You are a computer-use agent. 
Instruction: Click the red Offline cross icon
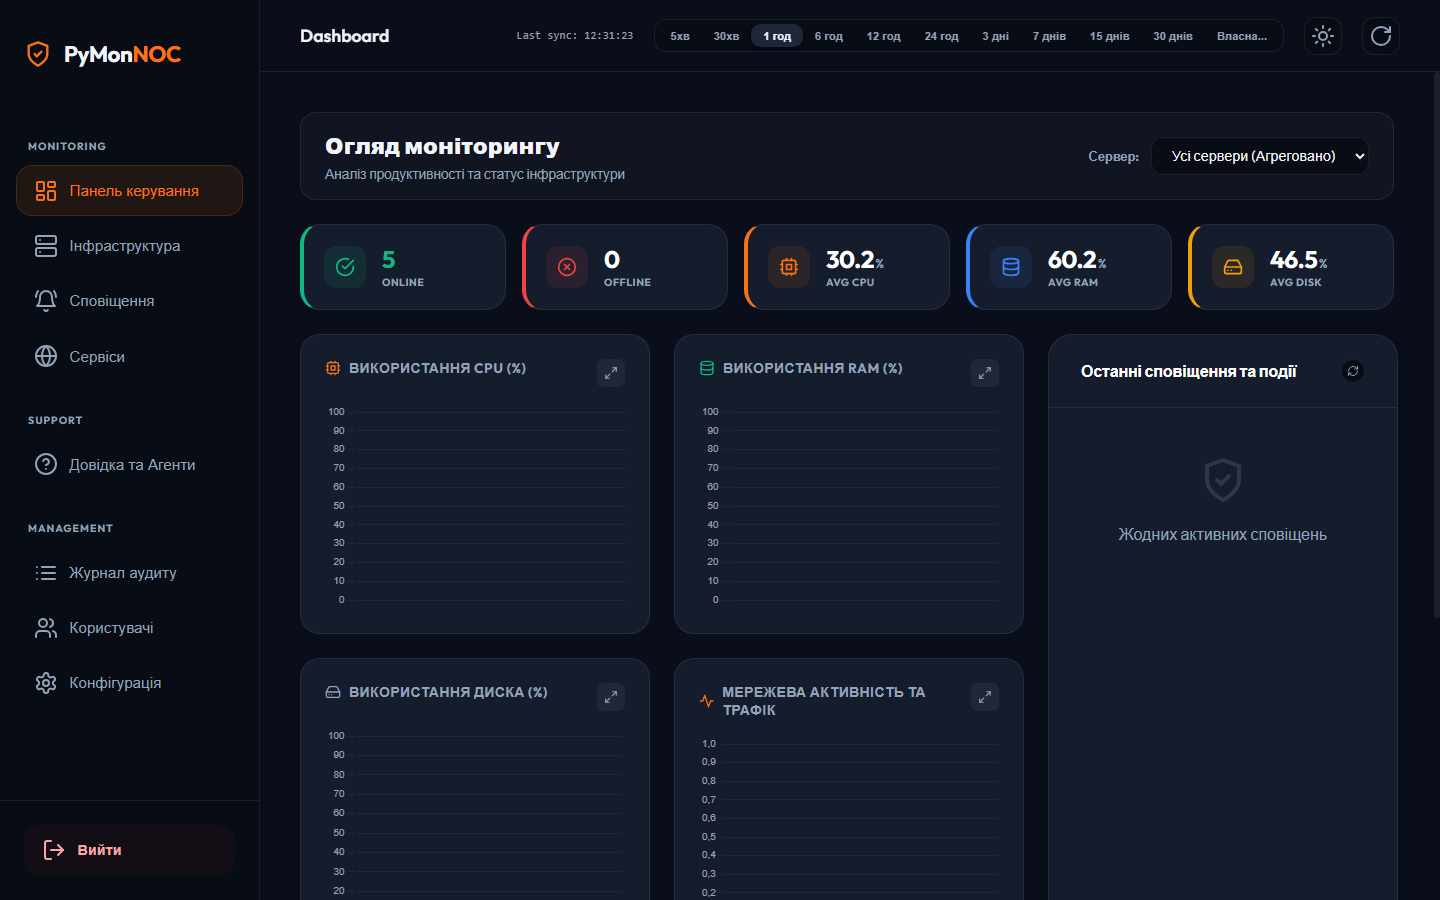coord(567,267)
